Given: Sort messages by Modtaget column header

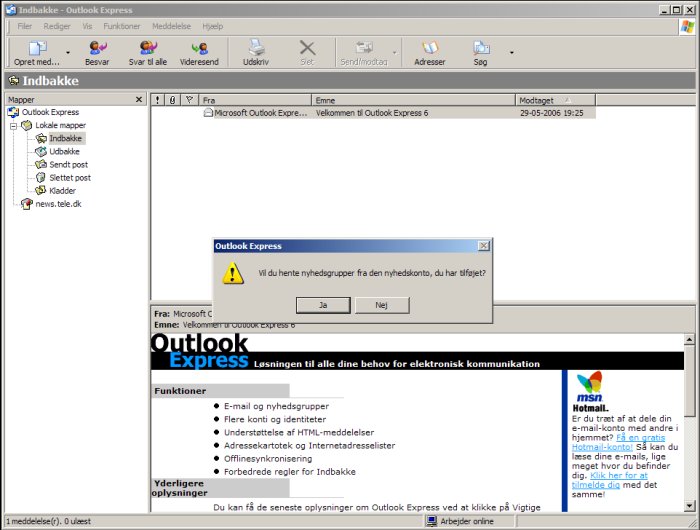Looking at the screenshot, I should 554,100.
